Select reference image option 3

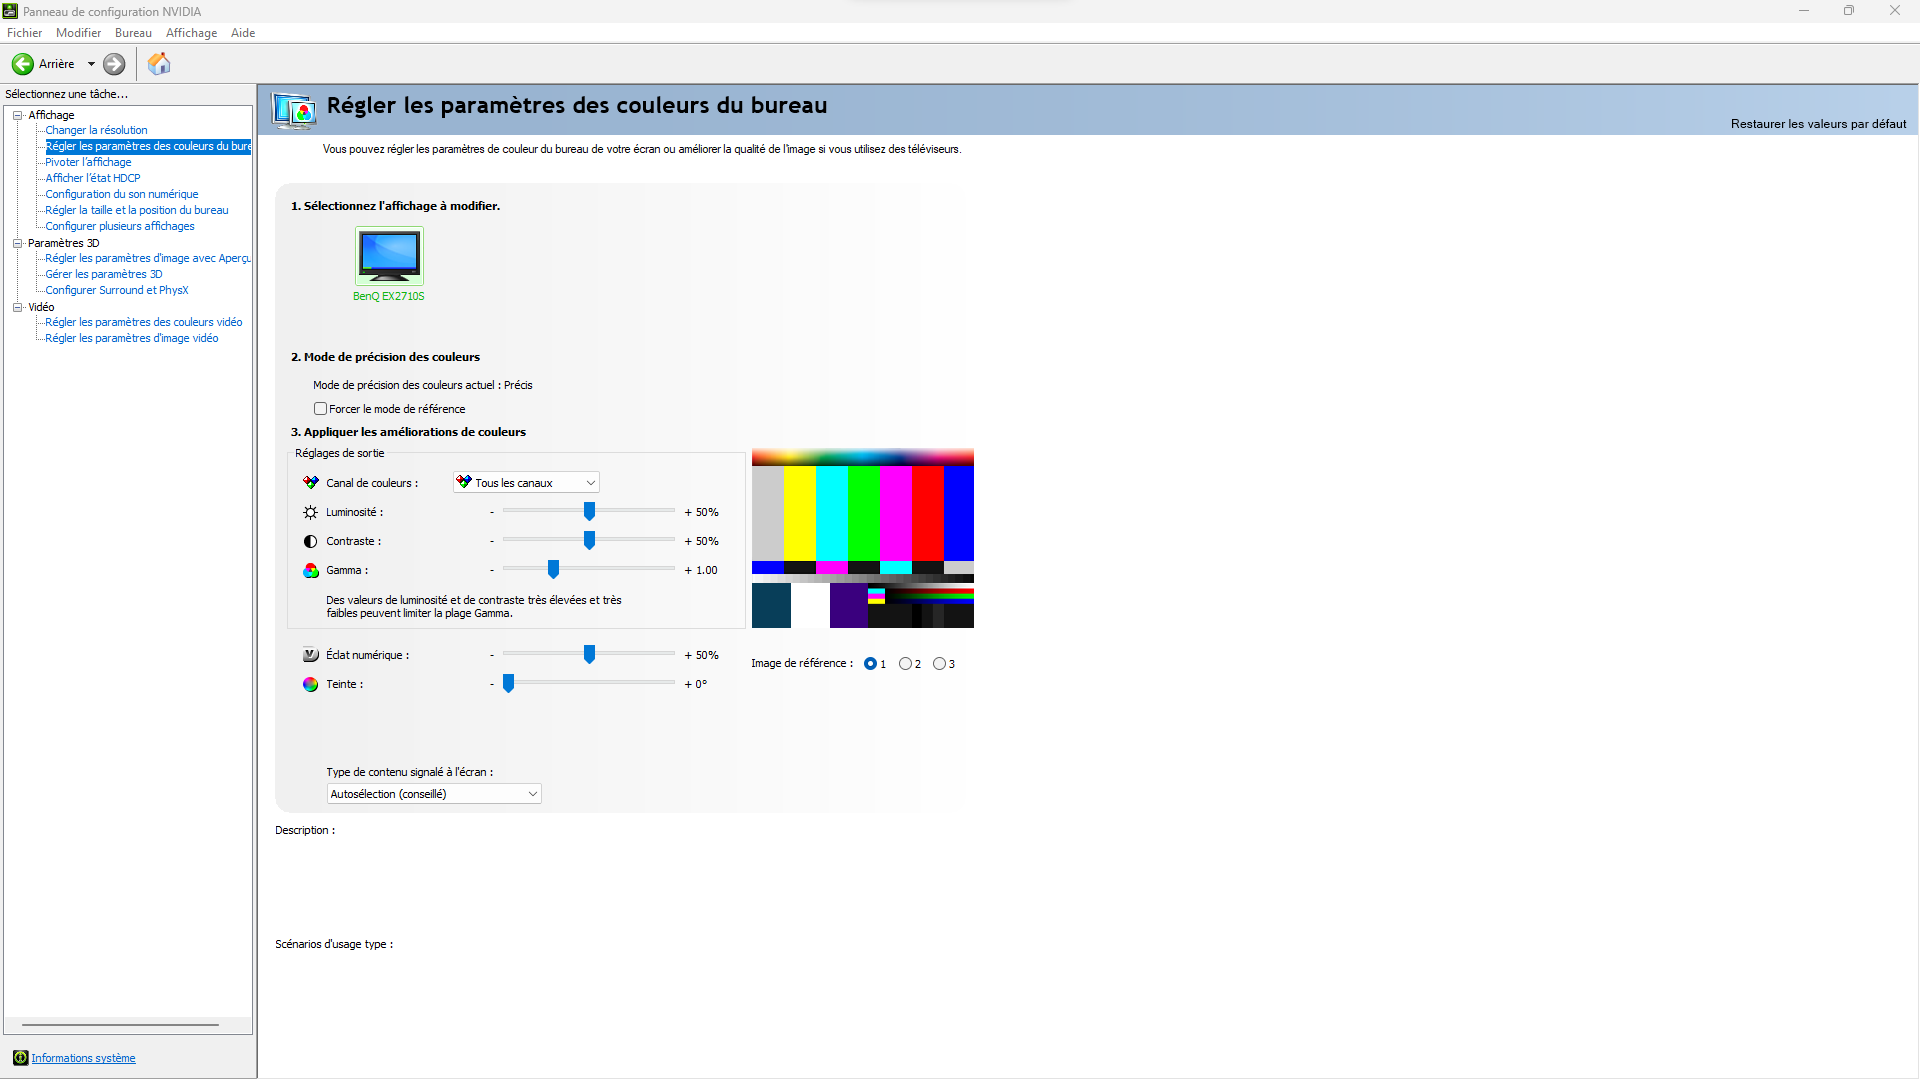coord(939,664)
